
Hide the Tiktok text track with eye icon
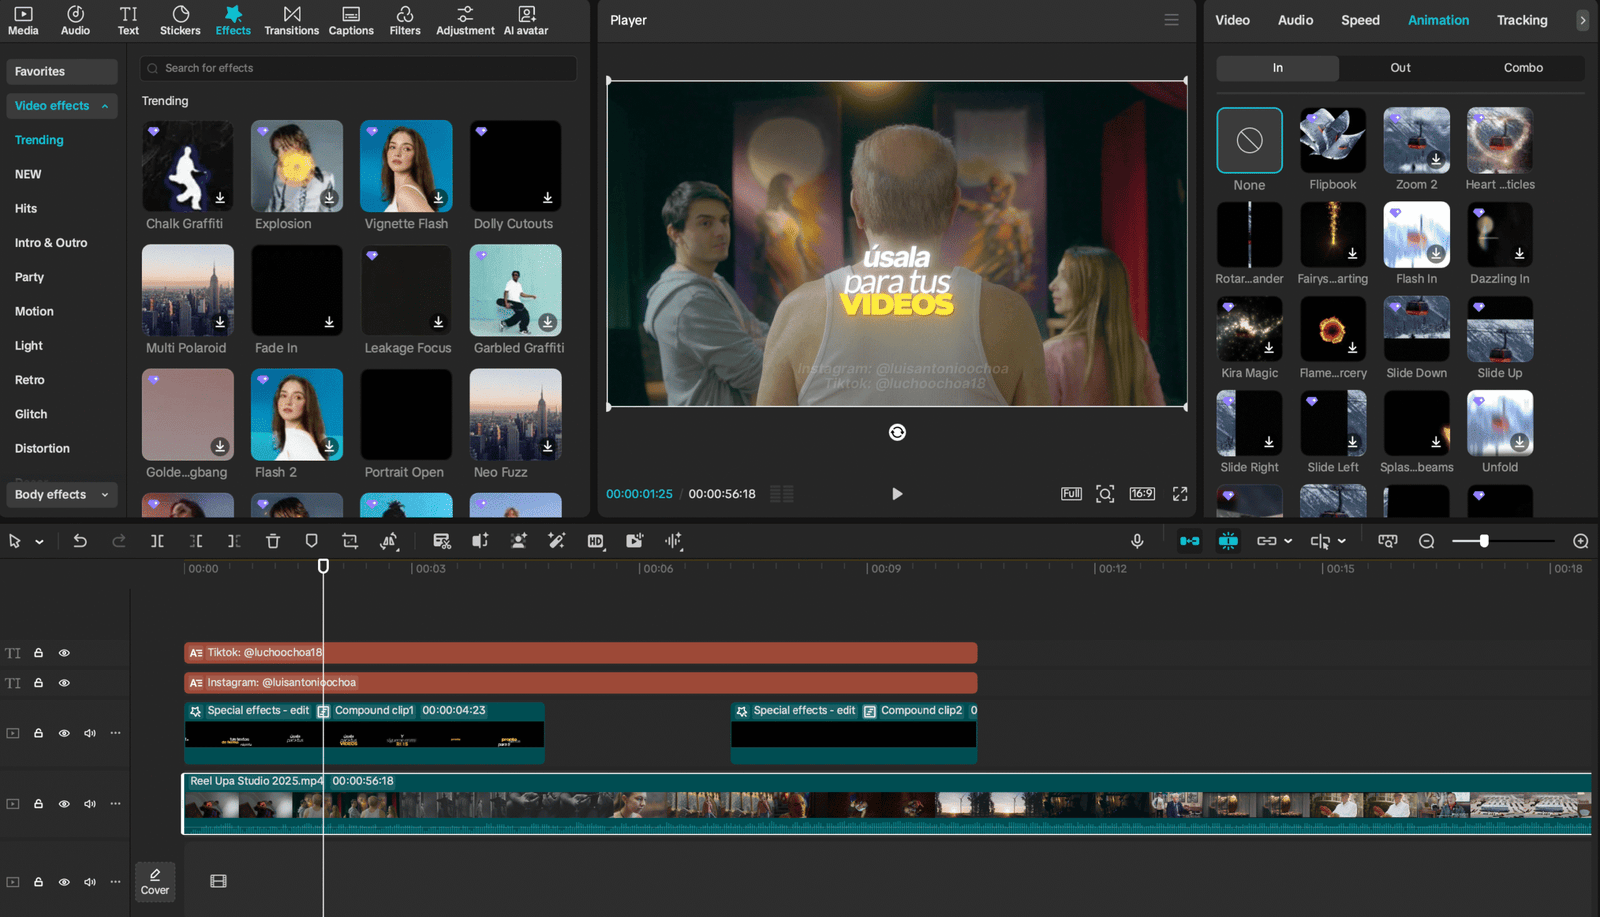coord(64,653)
